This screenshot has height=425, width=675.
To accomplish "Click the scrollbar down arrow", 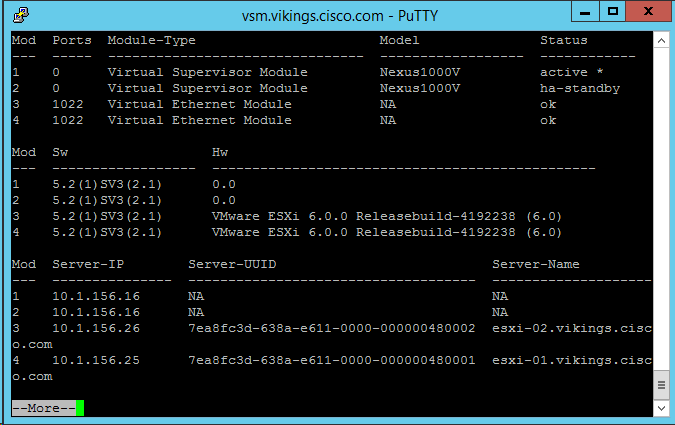I will click(661, 407).
